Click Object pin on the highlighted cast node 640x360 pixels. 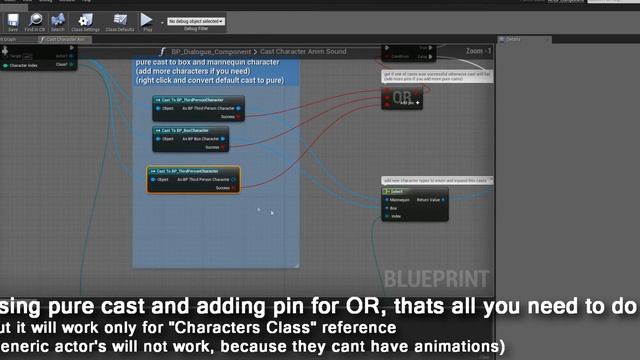pos(153,180)
